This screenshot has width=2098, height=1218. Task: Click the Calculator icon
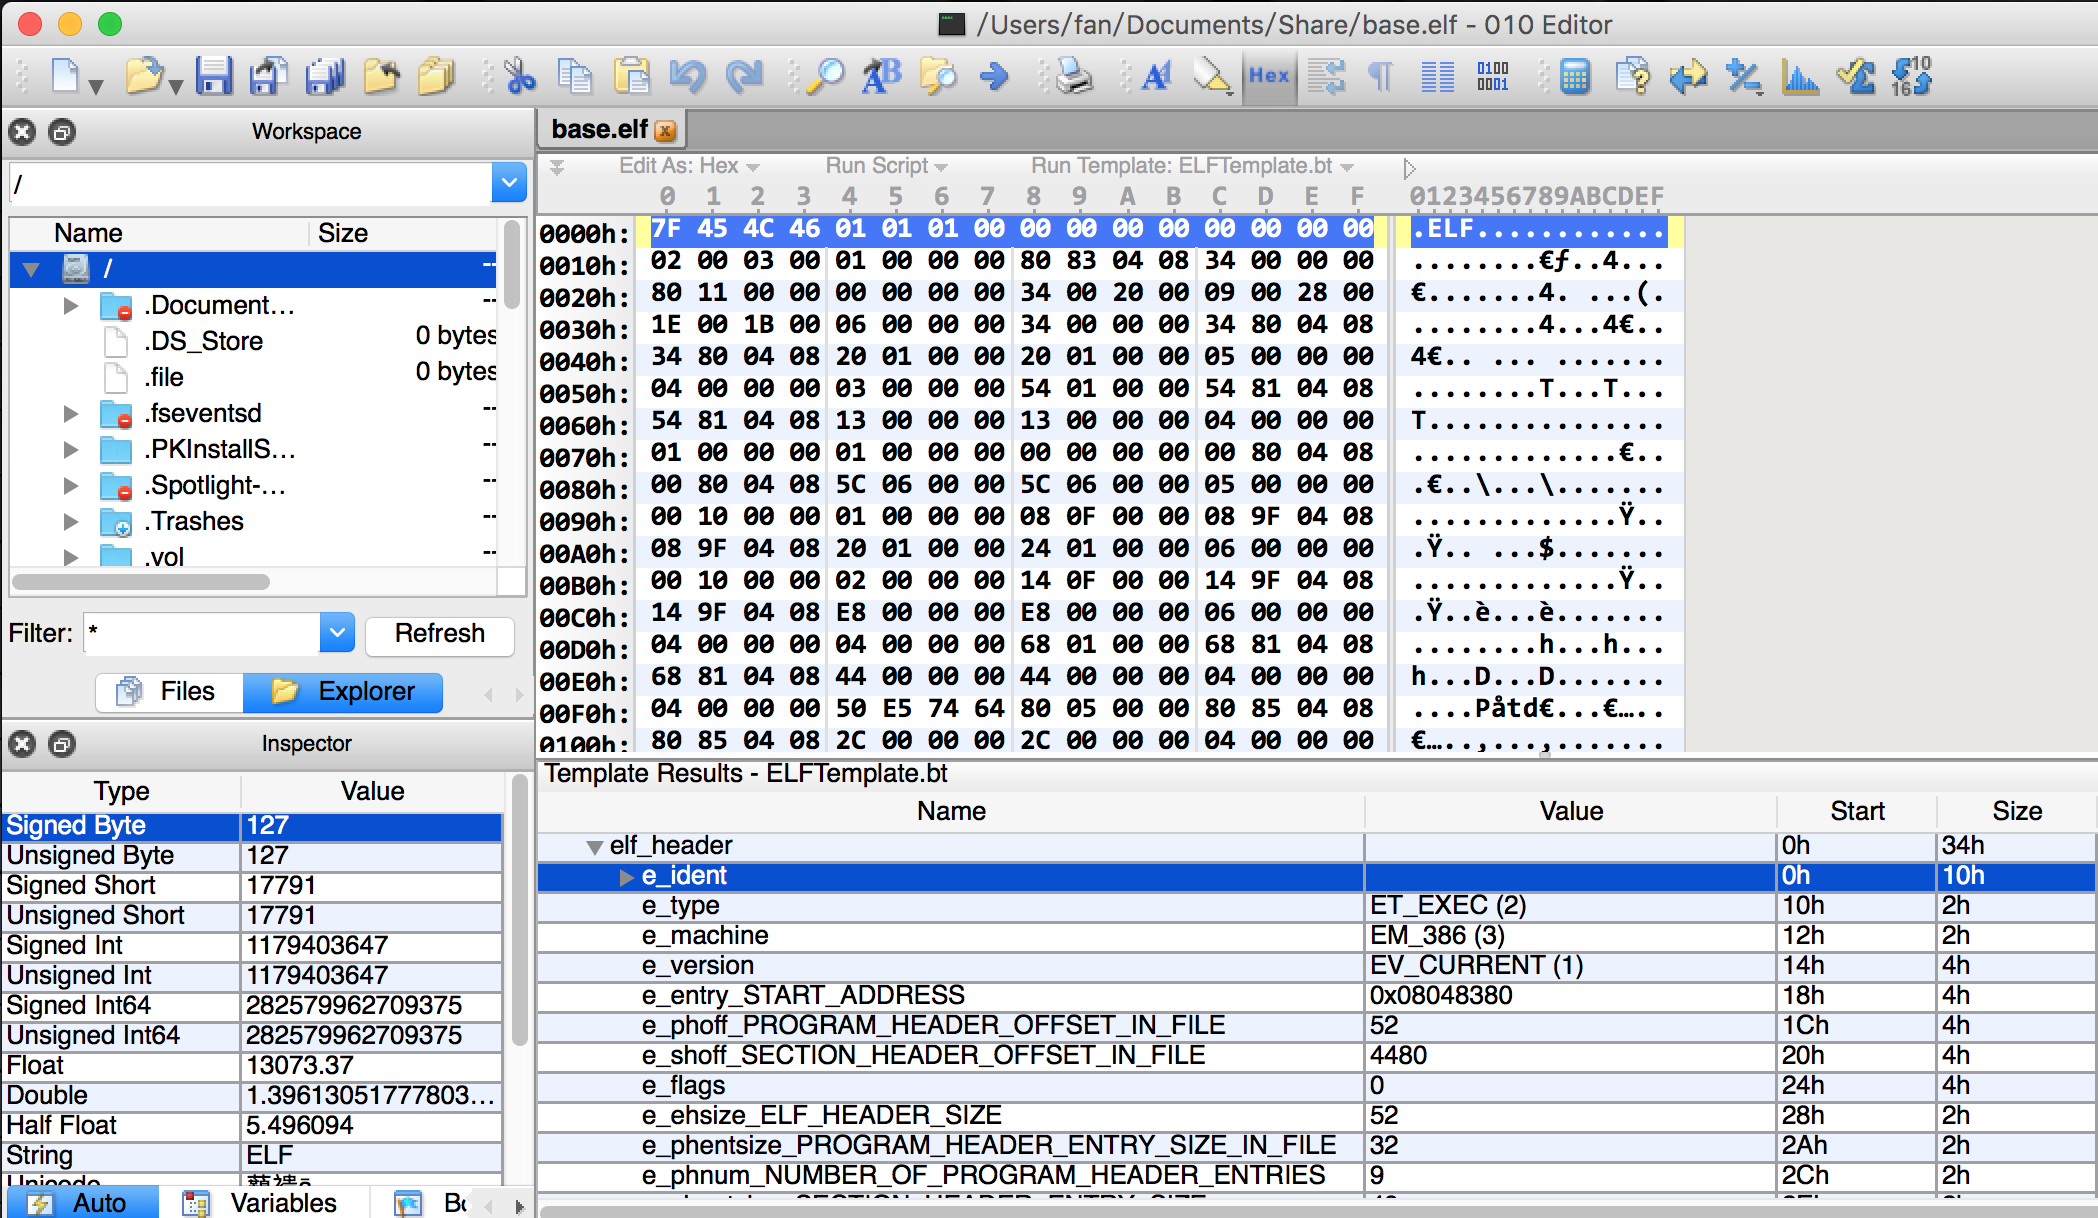coord(1575,77)
